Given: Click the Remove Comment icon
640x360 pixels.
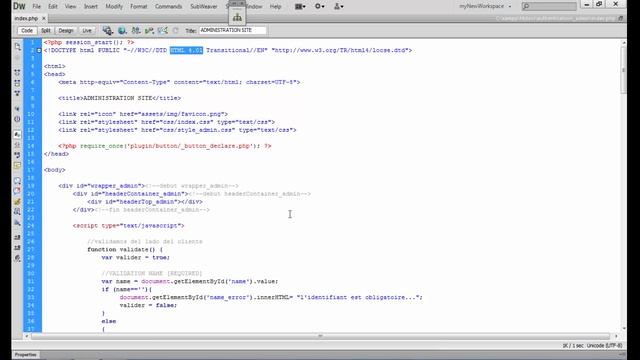Looking at the screenshot, I should 17,191.
